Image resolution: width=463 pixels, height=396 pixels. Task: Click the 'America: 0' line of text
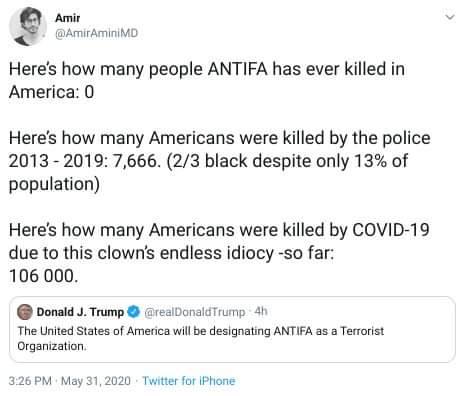pos(52,92)
